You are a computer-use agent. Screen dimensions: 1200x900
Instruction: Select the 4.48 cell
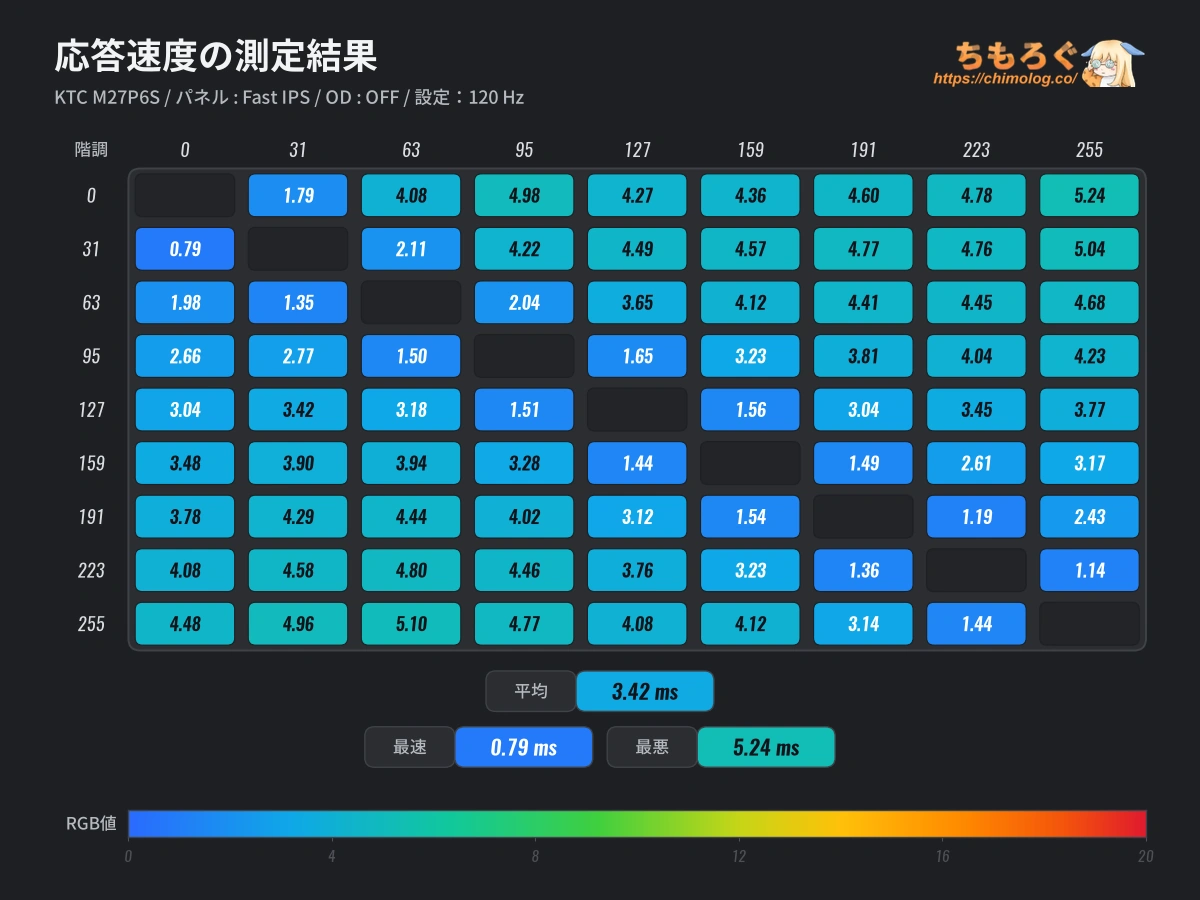185,624
